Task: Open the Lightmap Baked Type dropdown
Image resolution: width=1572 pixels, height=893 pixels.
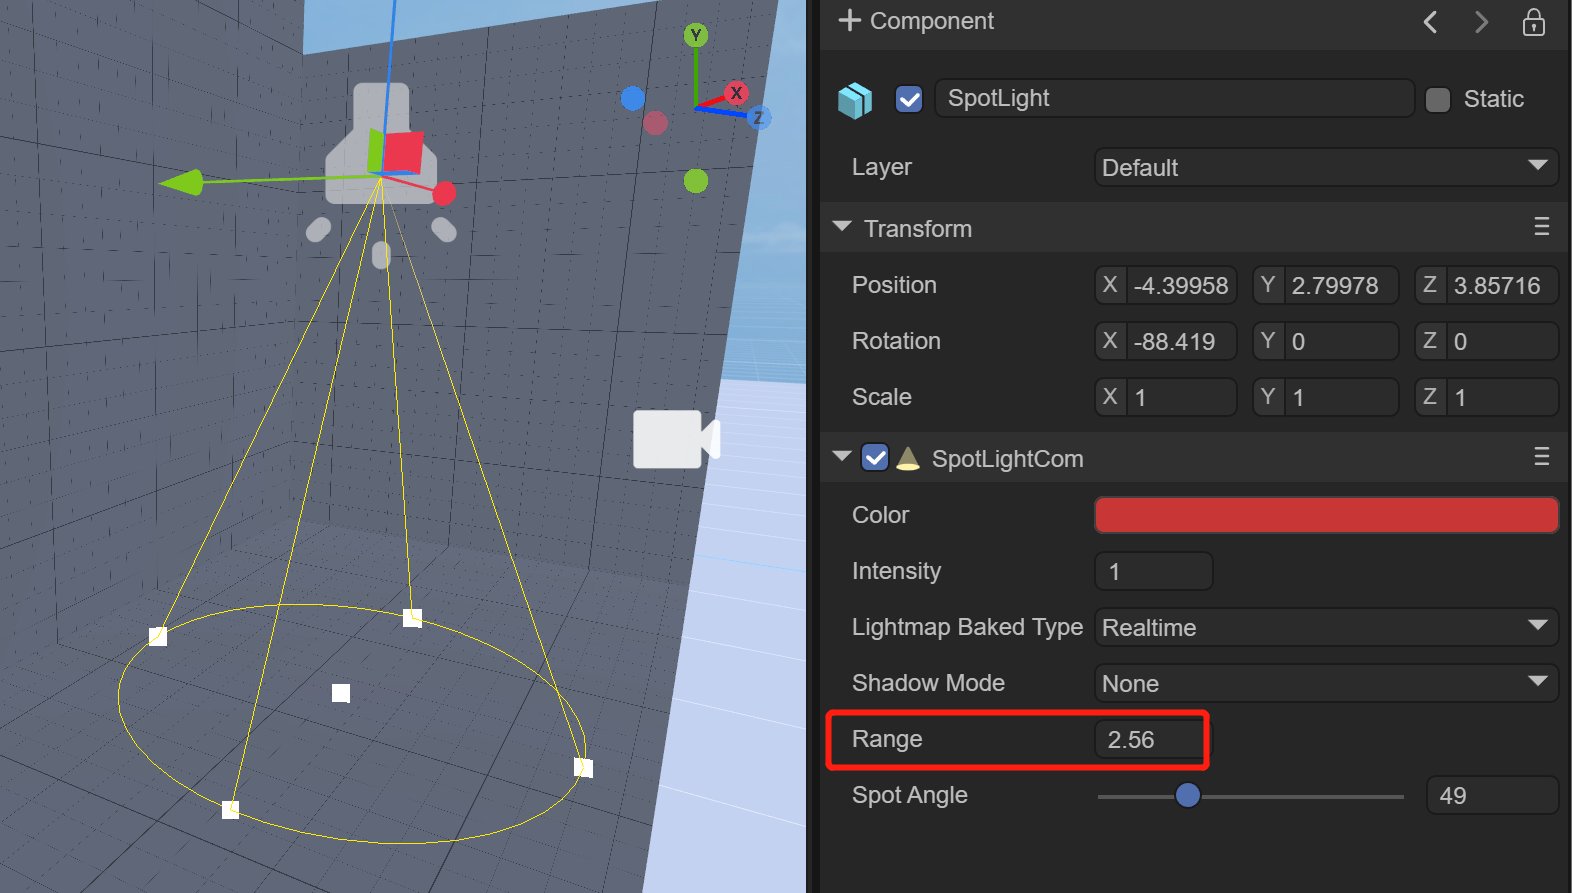Action: [x=1325, y=627]
